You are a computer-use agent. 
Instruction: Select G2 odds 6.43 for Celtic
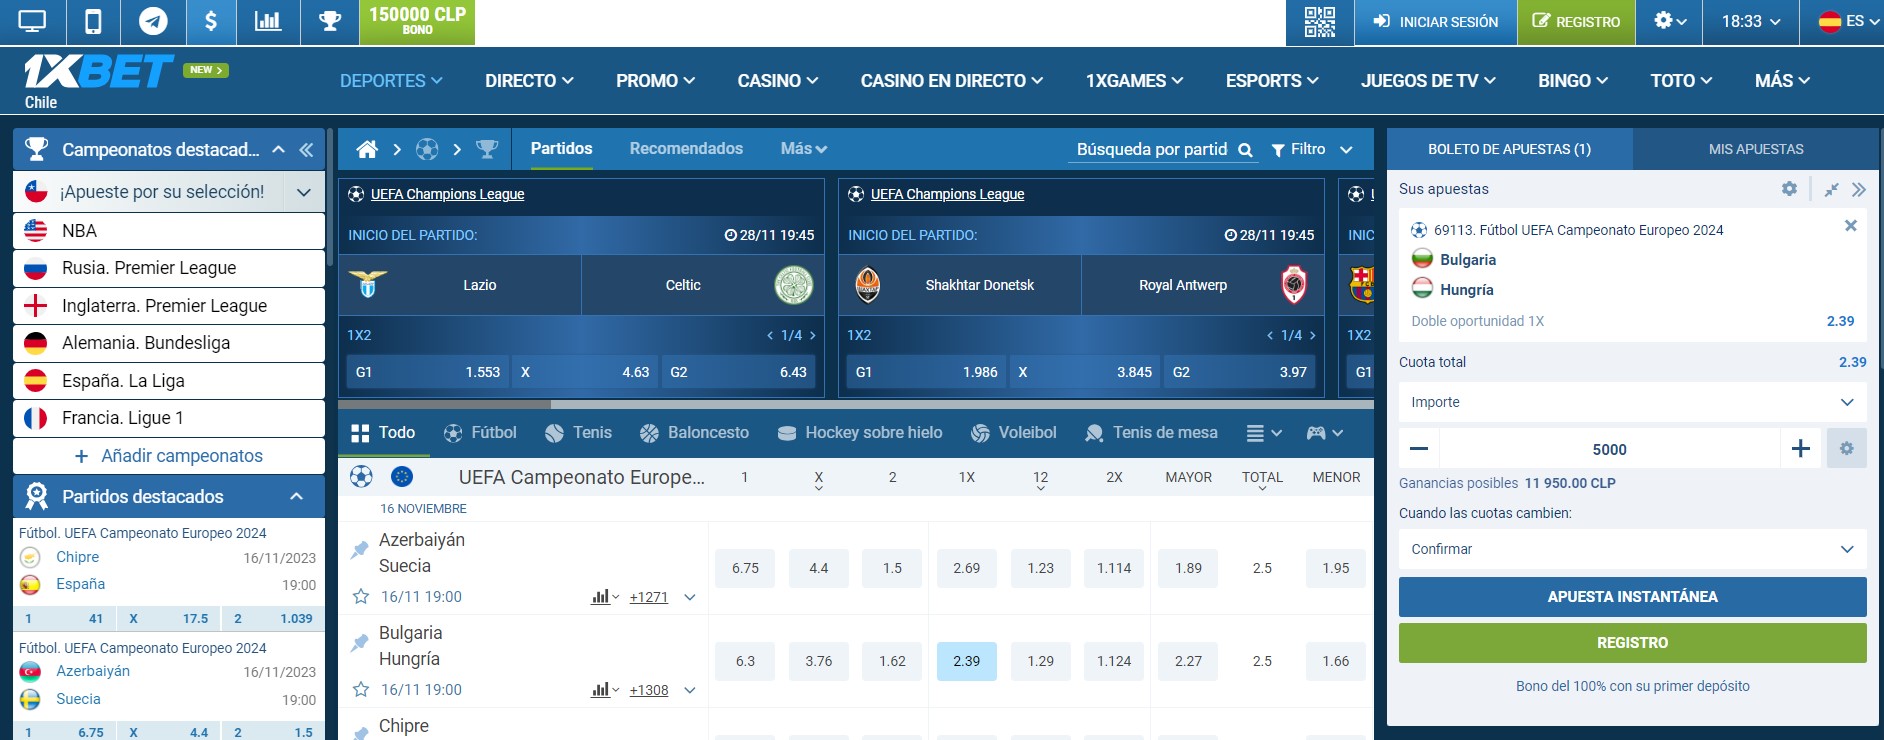pos(738,372)
